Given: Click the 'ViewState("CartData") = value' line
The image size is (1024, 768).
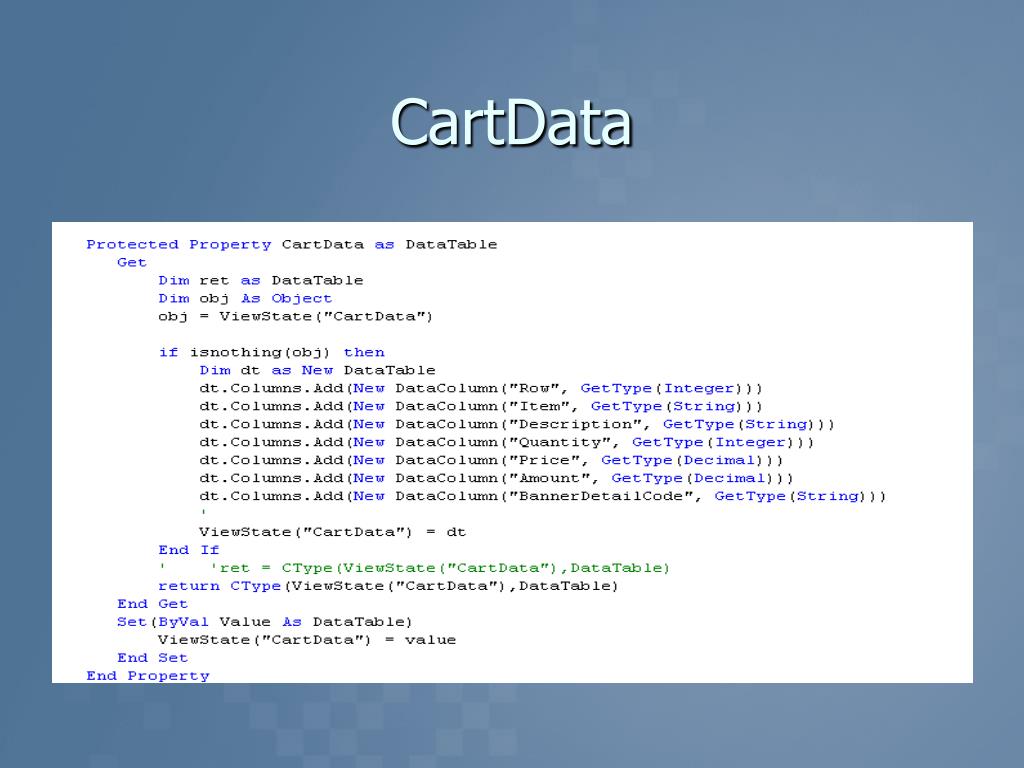Looking at the screenshot, I should (307, 639).
